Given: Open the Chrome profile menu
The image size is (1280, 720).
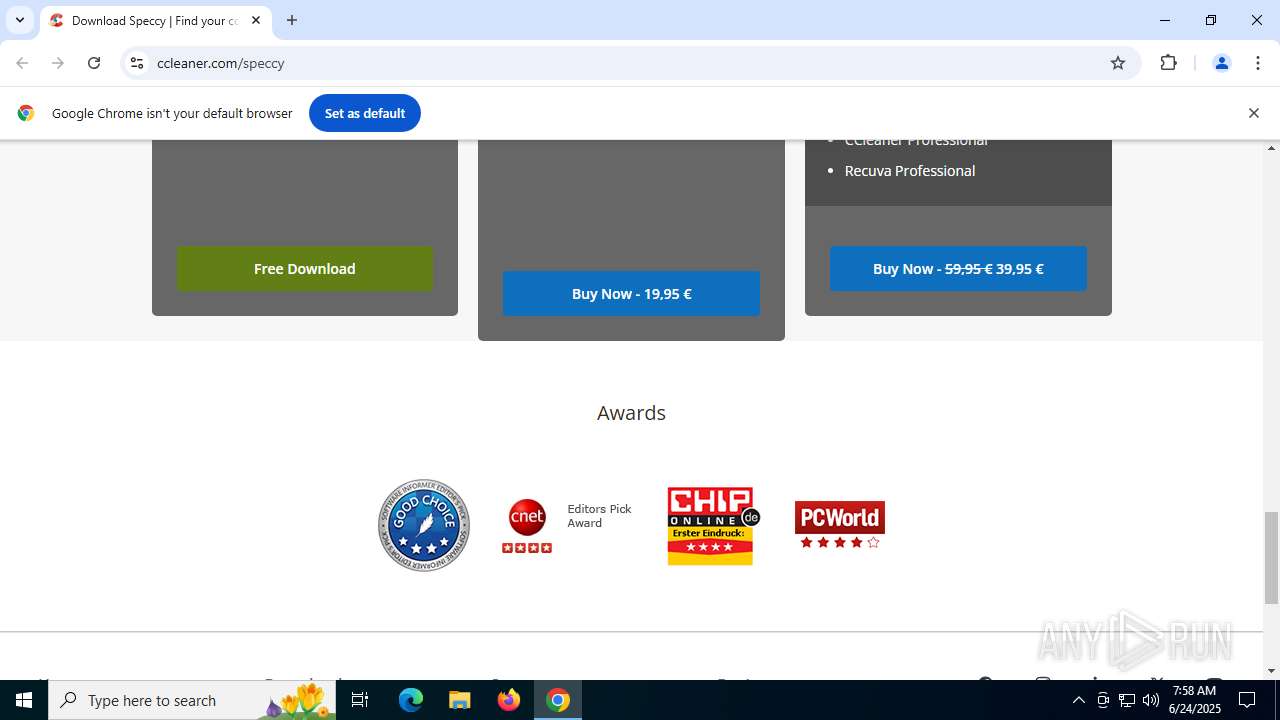Looking at the screenshot, I should (x=1221, y=63).
